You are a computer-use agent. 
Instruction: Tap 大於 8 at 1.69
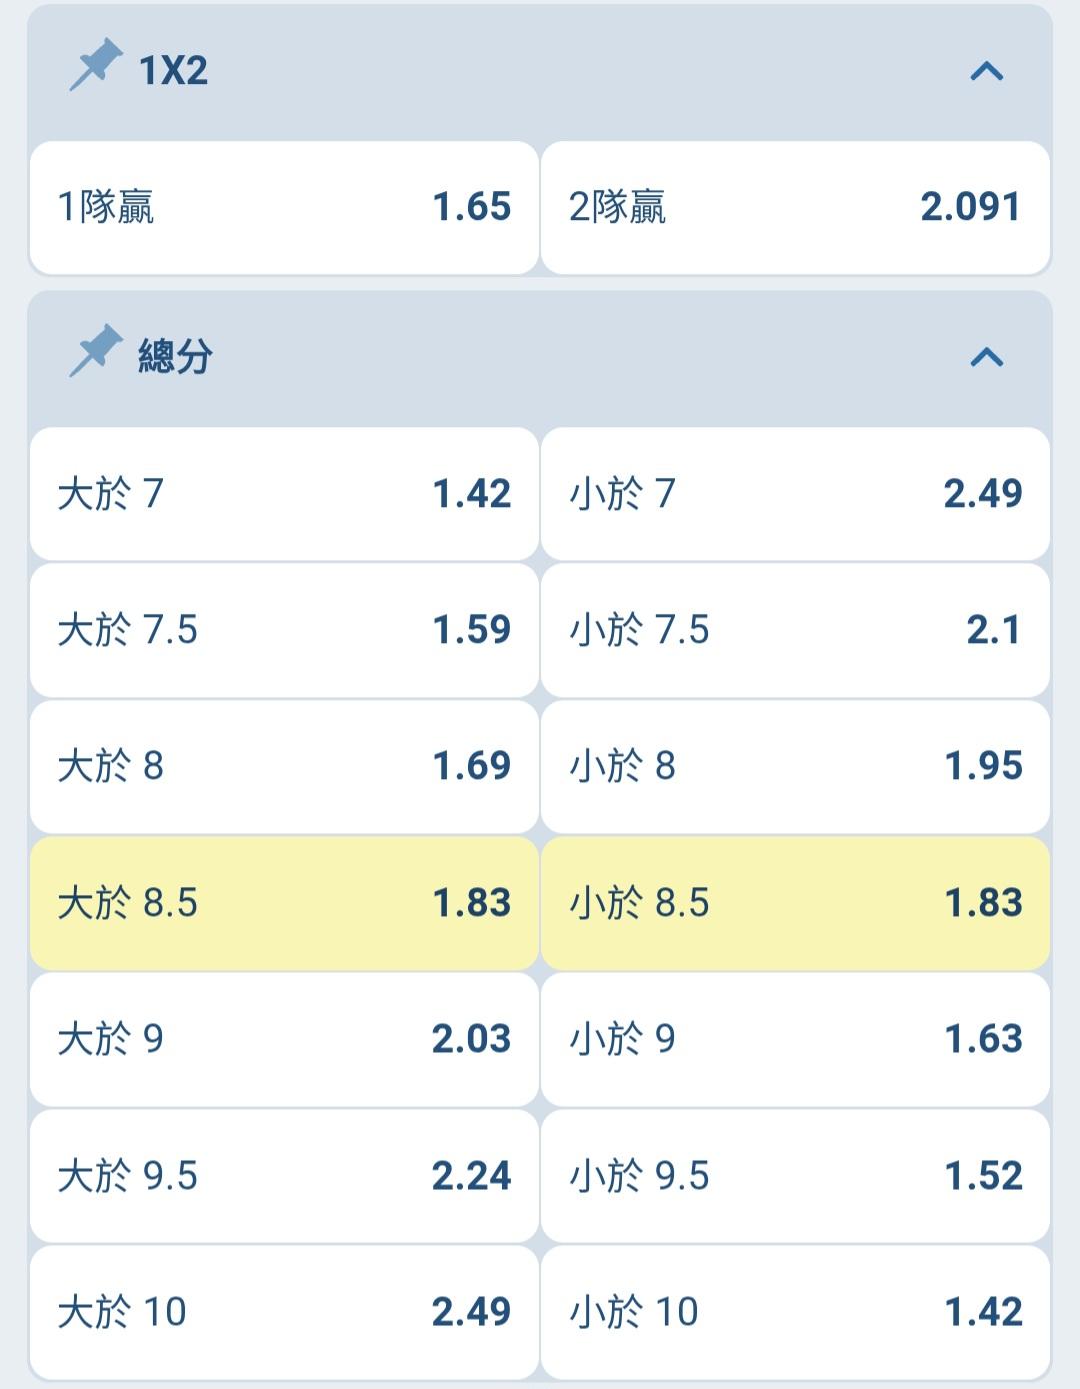point(284,767)
